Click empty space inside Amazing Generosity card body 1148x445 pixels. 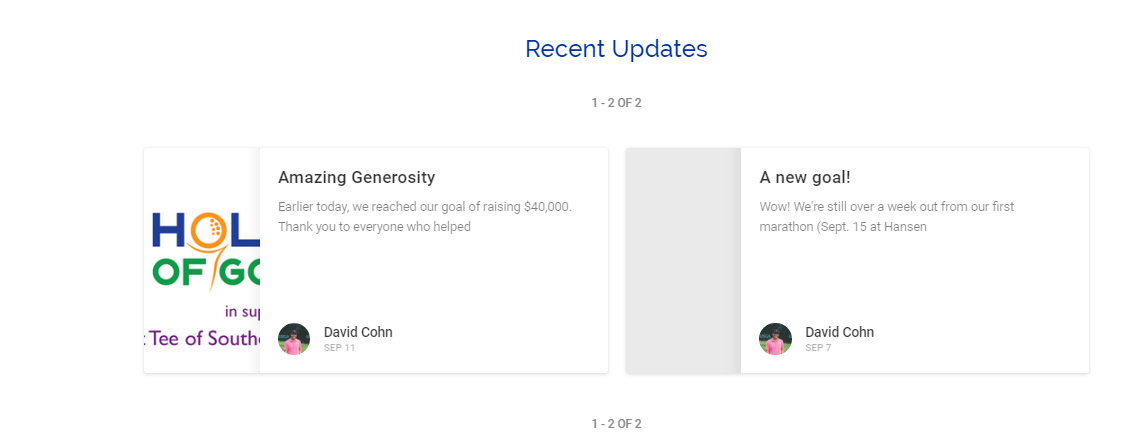[433, 278]
